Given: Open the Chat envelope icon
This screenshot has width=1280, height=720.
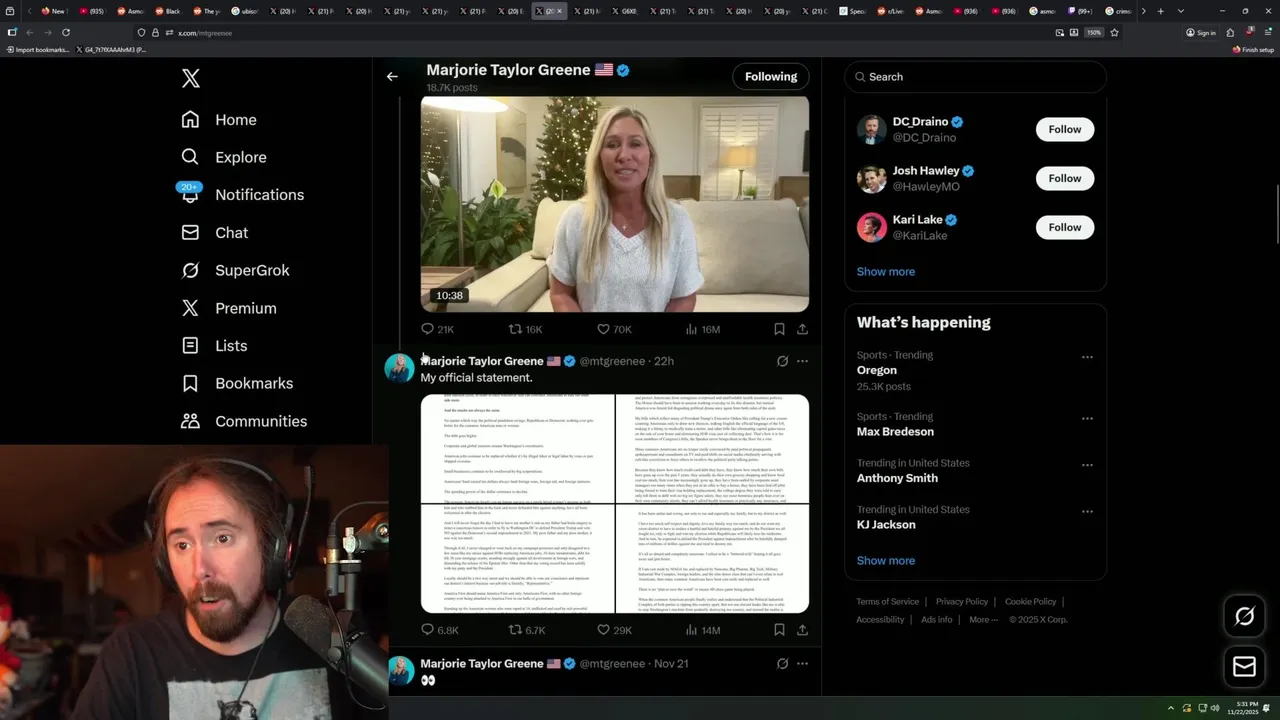Looking at the screenshot, I should click(x=190, y=232).
